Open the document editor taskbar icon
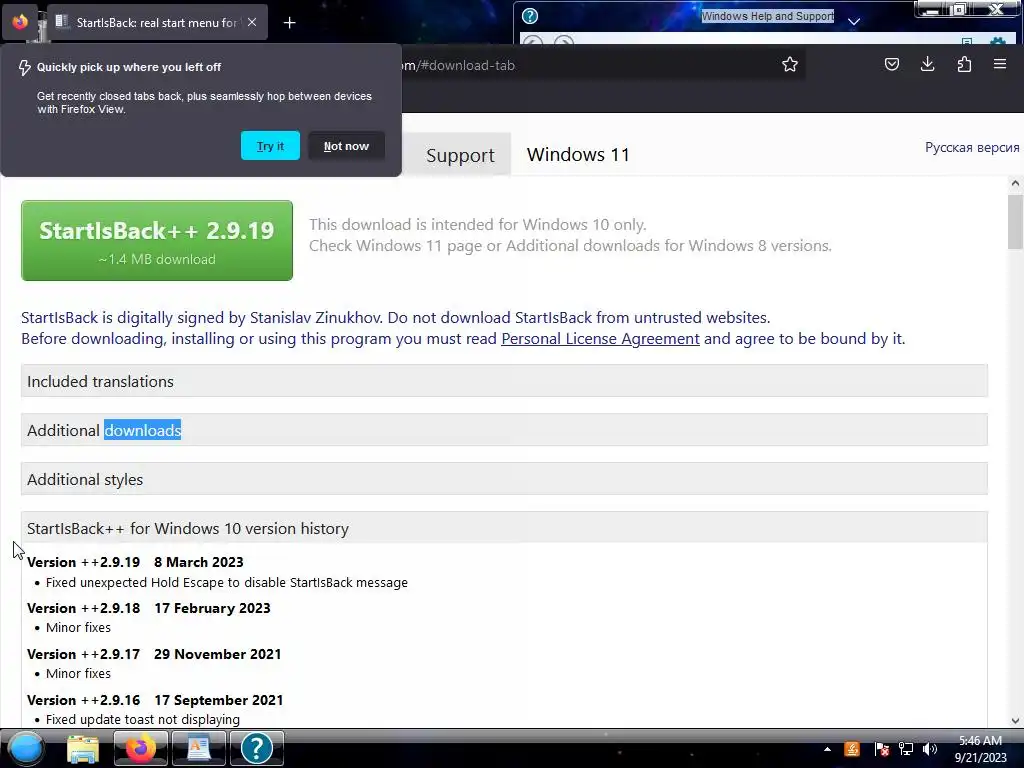This screenshot has width=1024, height=768. pos(199,748)
